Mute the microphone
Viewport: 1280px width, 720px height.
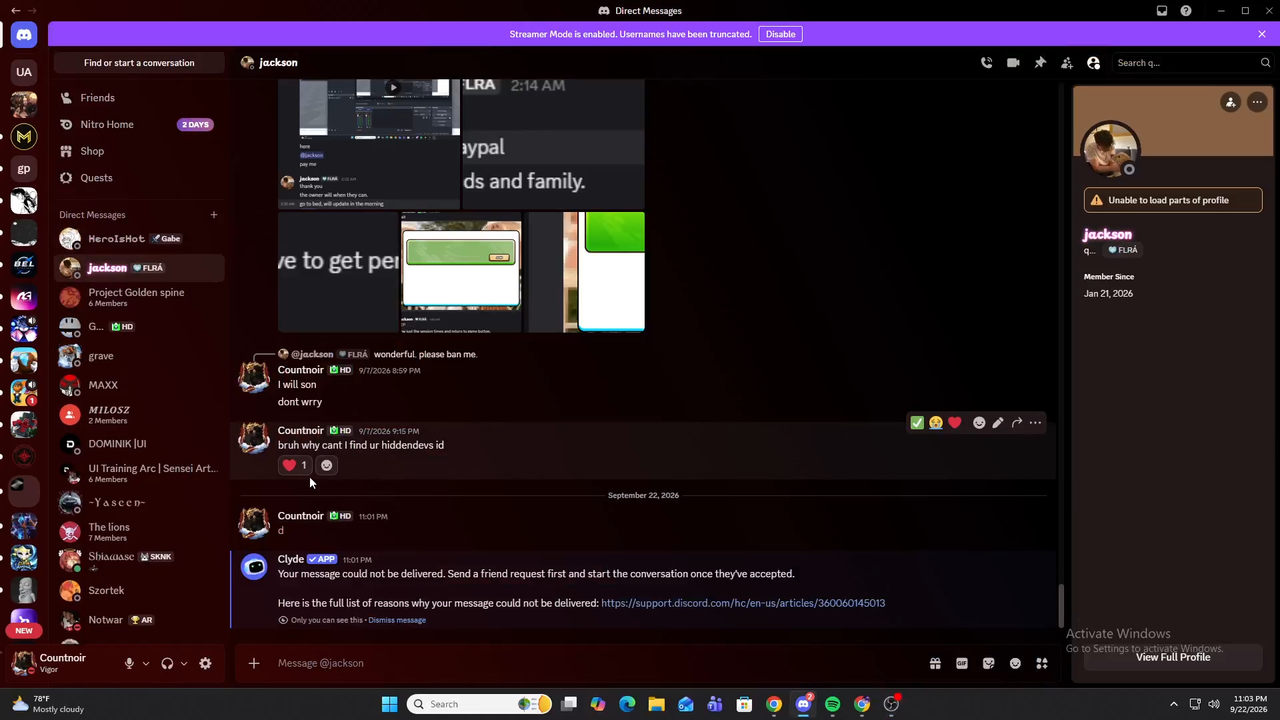point(129,663)
